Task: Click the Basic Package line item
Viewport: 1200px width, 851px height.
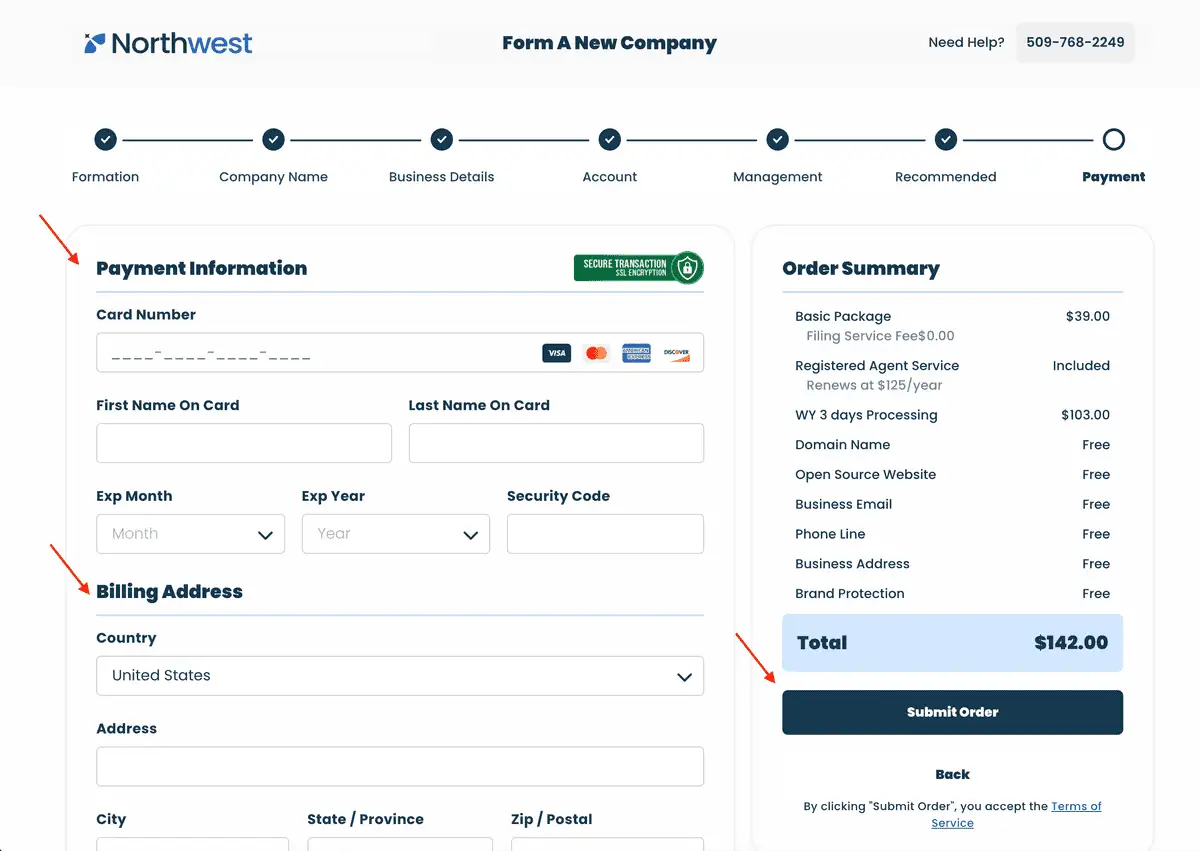Action: [843, 316]
